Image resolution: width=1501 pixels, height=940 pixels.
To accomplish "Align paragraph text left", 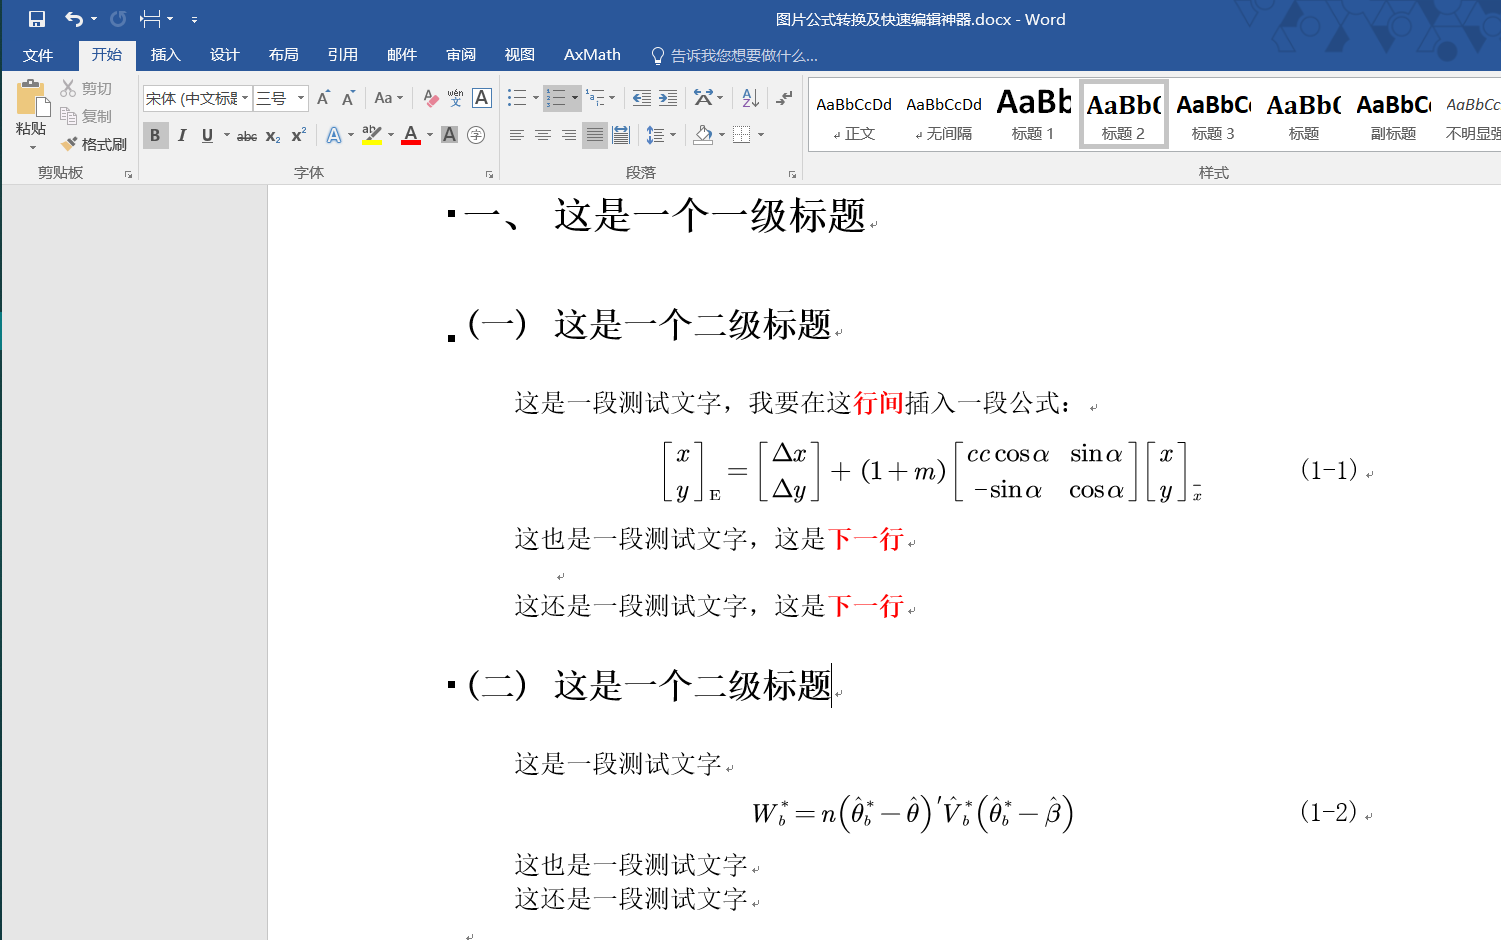I will 517,135.
